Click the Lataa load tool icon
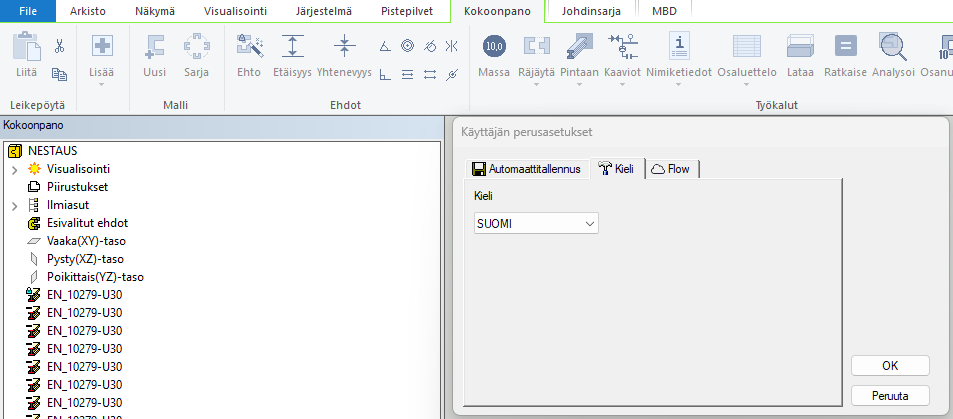 [x=800, y=47]
